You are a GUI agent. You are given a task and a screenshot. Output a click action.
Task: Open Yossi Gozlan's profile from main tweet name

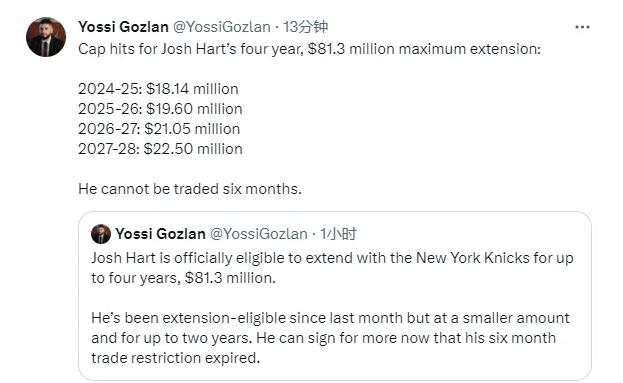tap(124, 27)
